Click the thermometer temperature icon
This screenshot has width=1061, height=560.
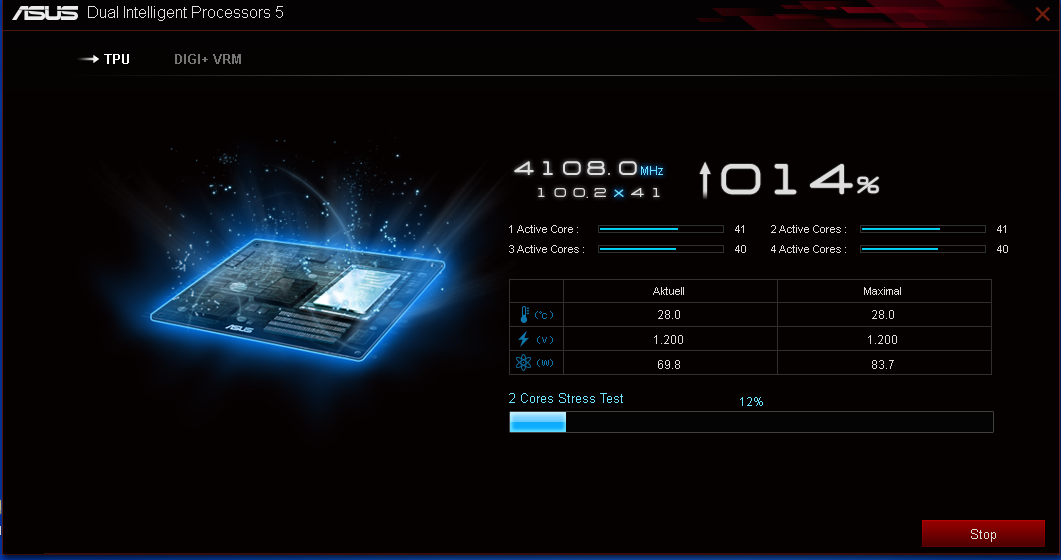click(x=524, y=314)
